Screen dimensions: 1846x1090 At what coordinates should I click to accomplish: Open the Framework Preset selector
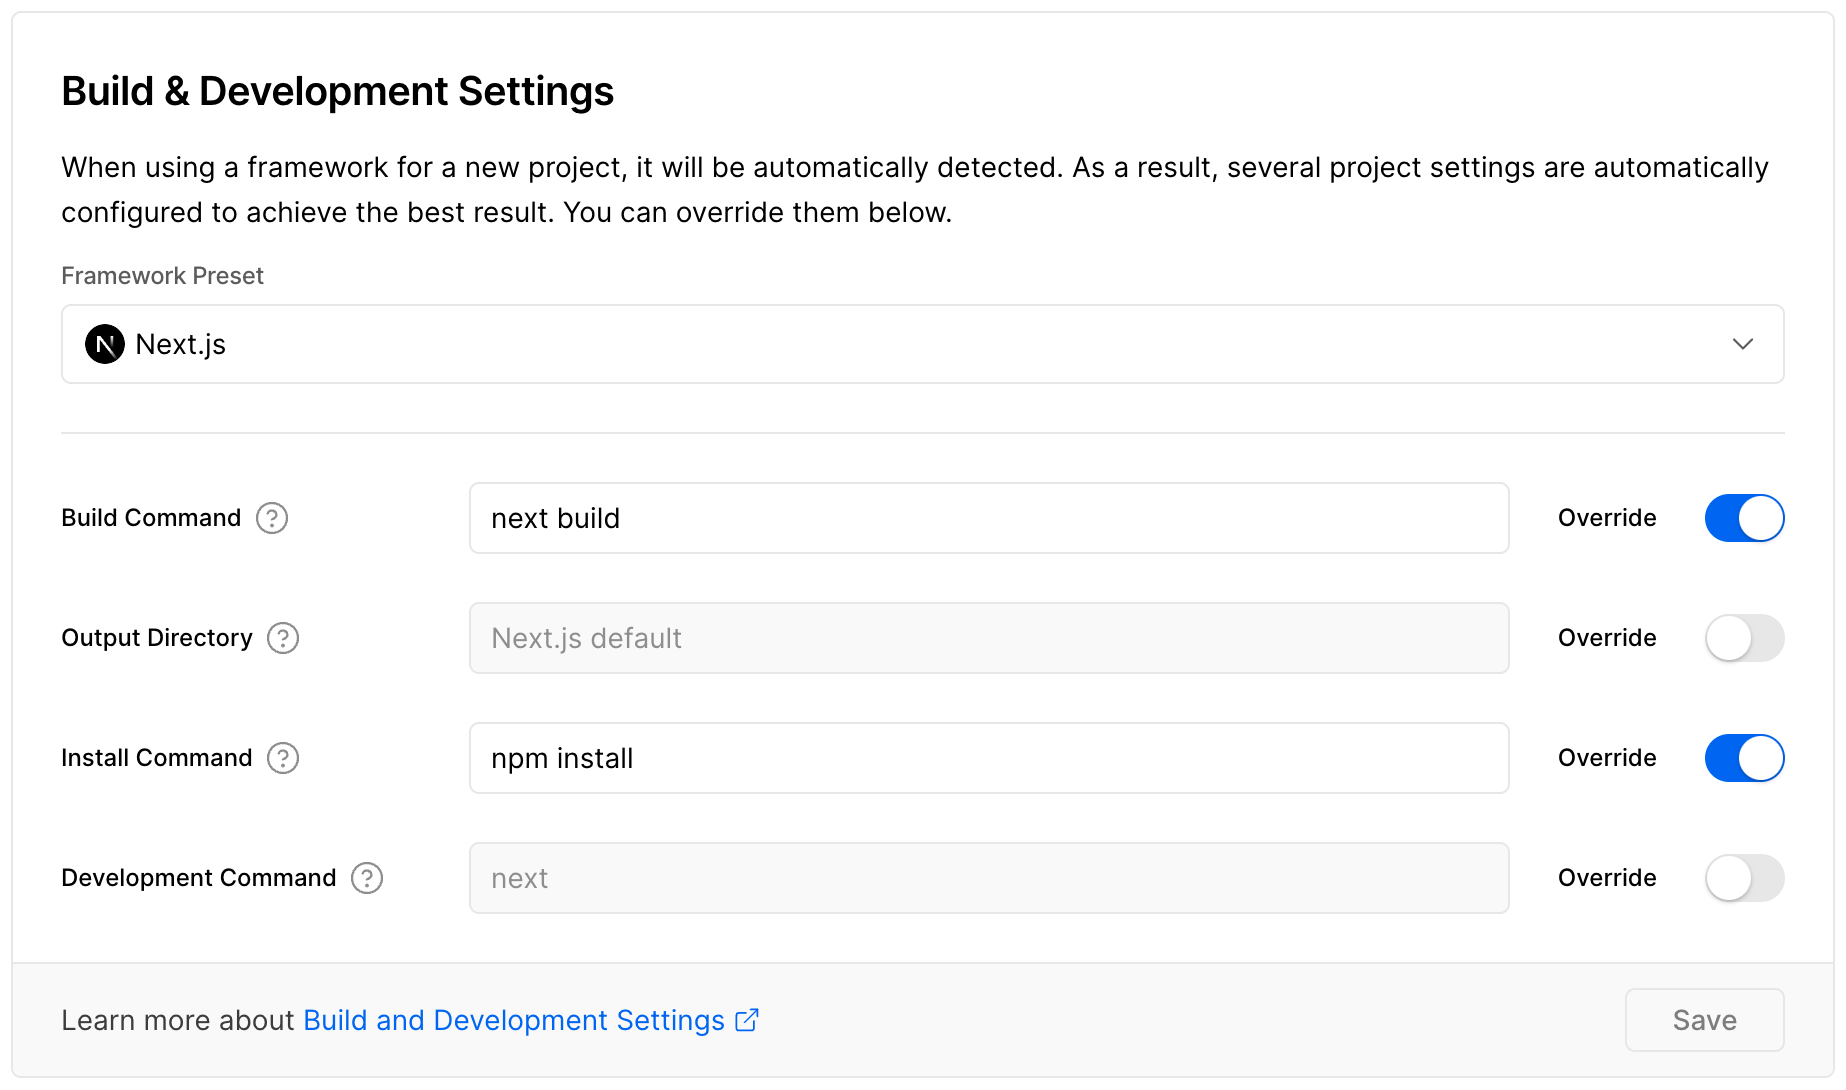tap(922, 344)
